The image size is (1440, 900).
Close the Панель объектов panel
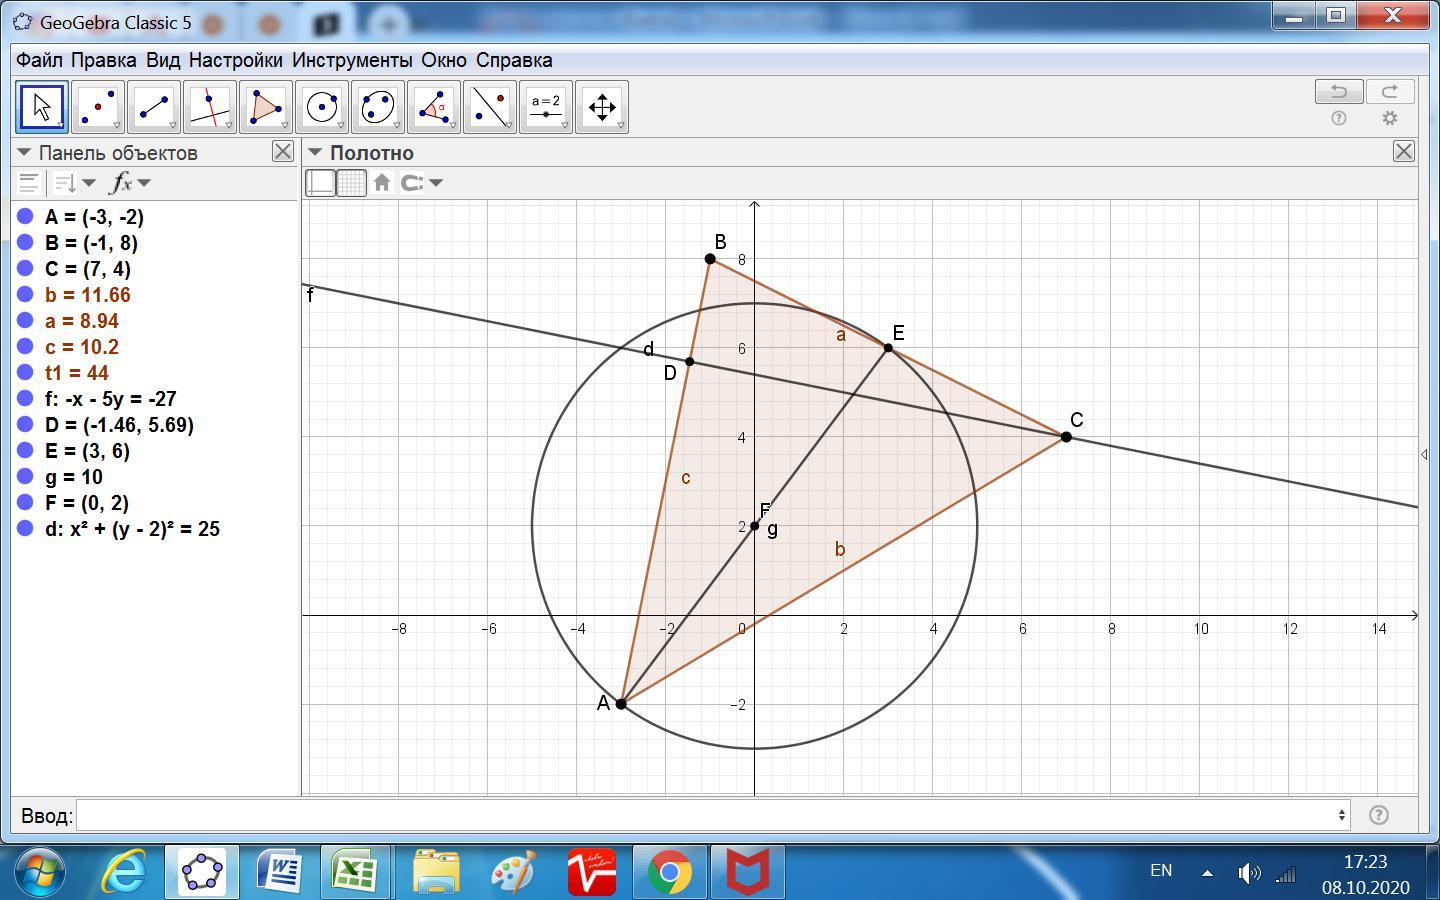[283, 152]
